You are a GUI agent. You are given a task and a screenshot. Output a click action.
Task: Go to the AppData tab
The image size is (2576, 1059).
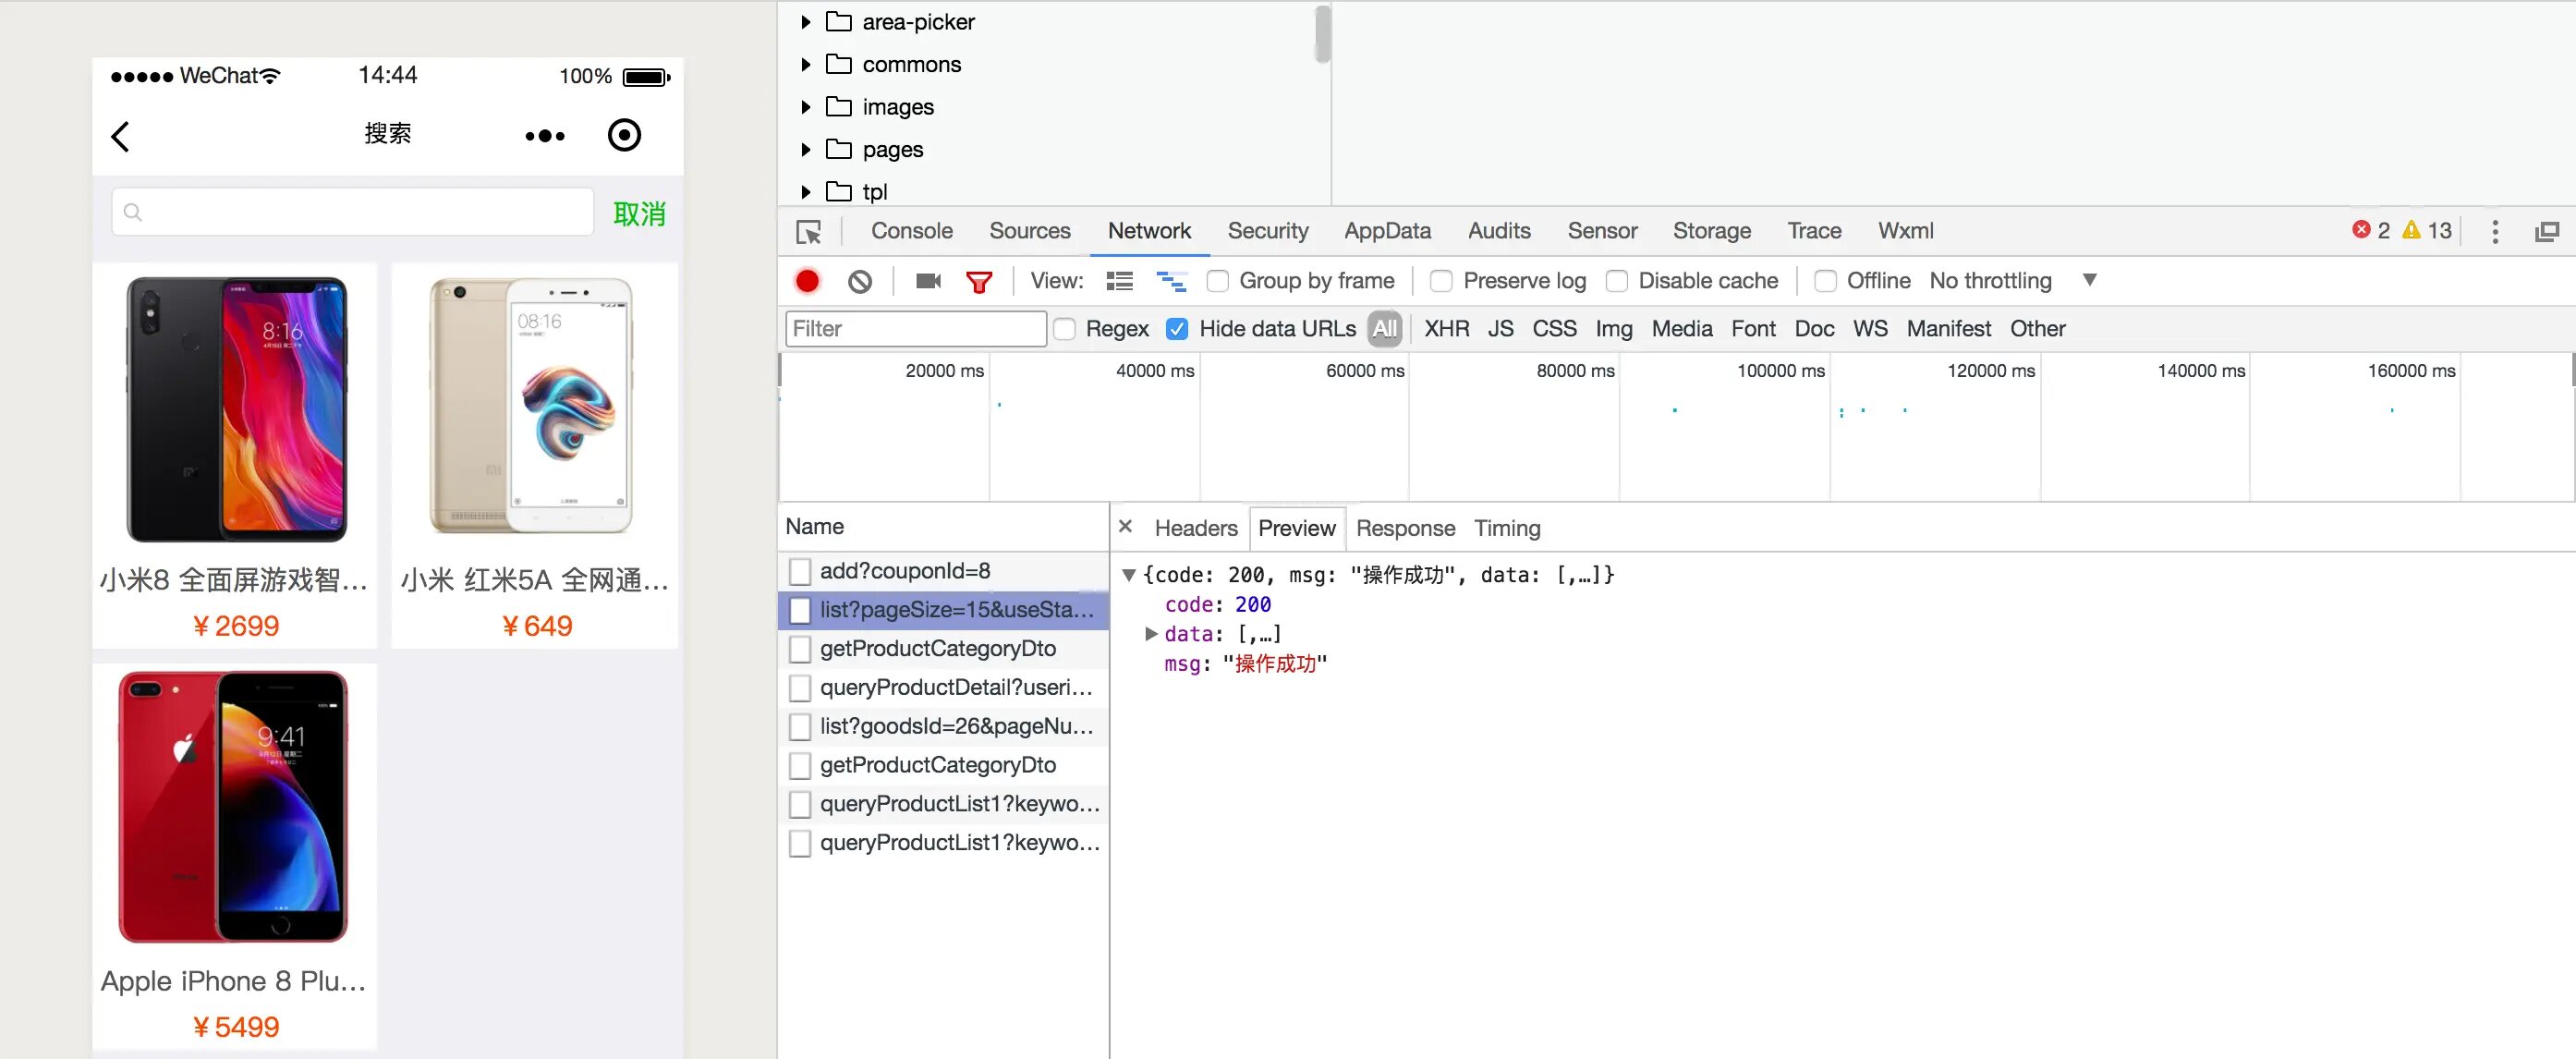pyautogui.click(x=1387, y=231)
